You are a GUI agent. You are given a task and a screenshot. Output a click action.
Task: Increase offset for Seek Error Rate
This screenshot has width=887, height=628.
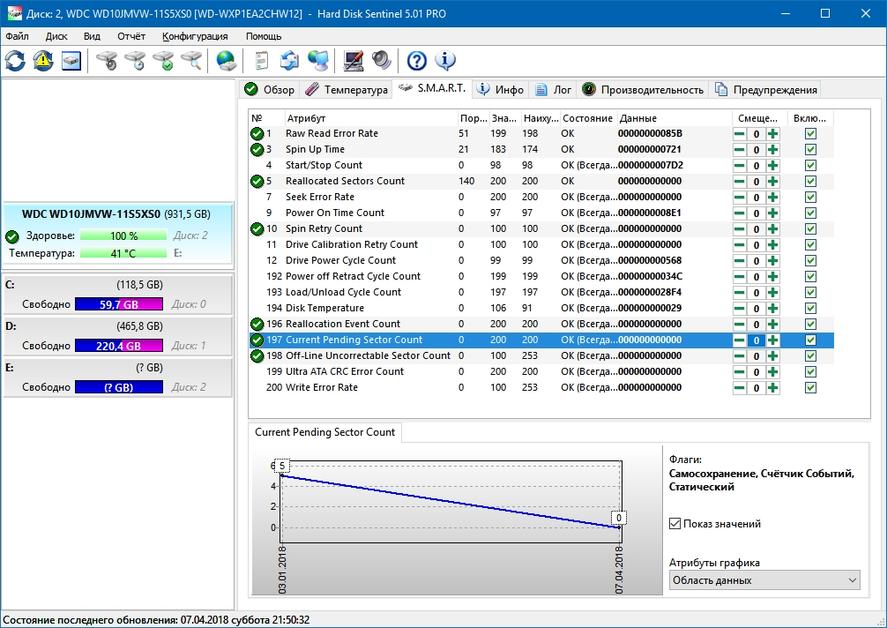pos(773,197)
